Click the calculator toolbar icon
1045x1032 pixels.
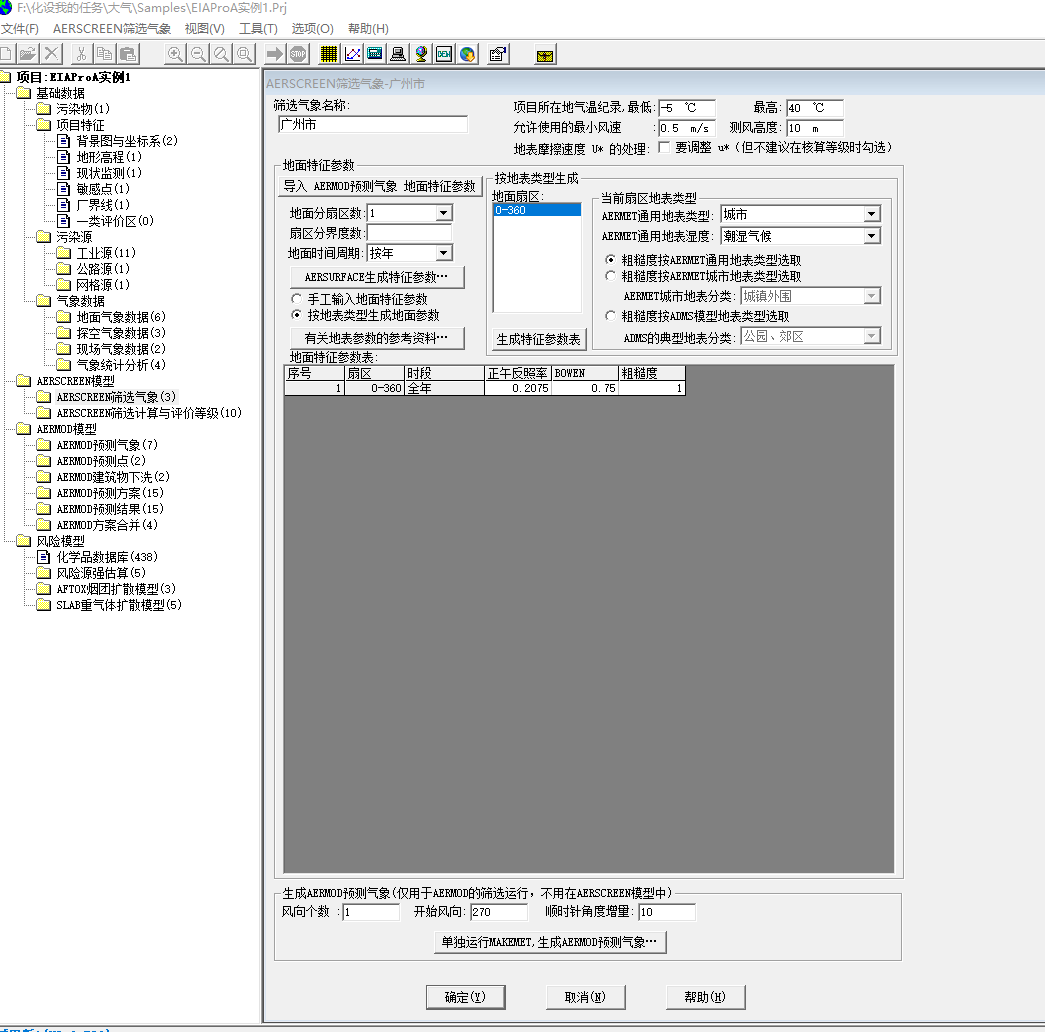coord(375,54)
